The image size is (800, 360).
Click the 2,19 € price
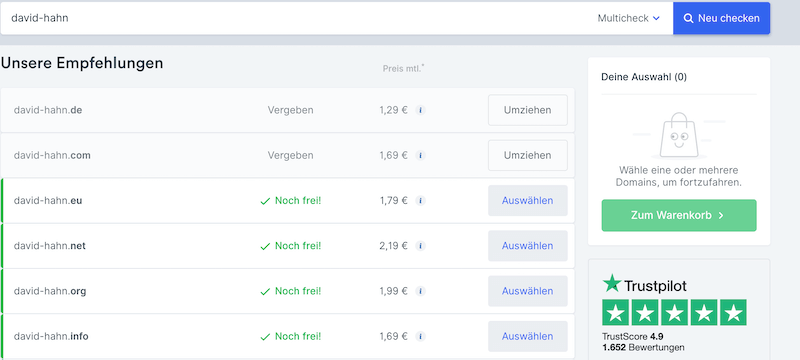tap(393, 246)
